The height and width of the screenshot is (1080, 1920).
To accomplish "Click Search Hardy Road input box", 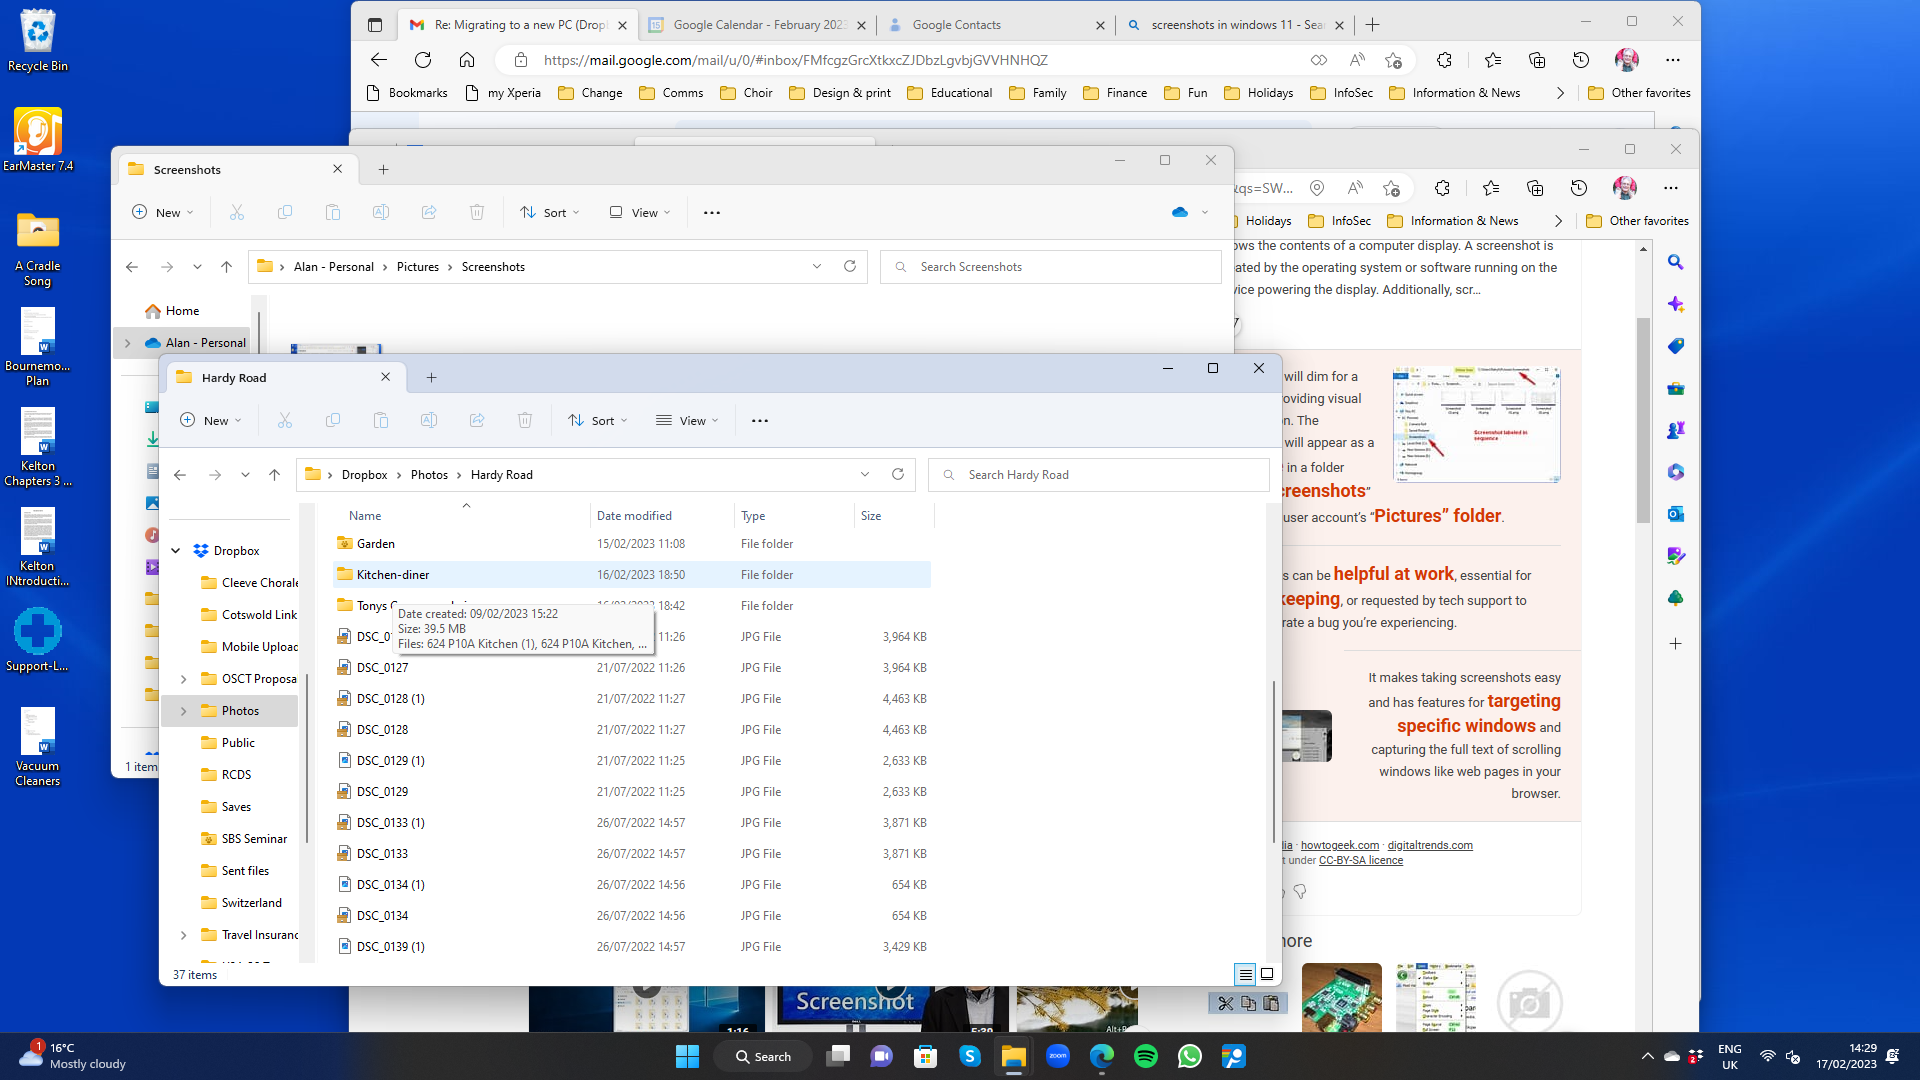I will (x=1099, y=475).
